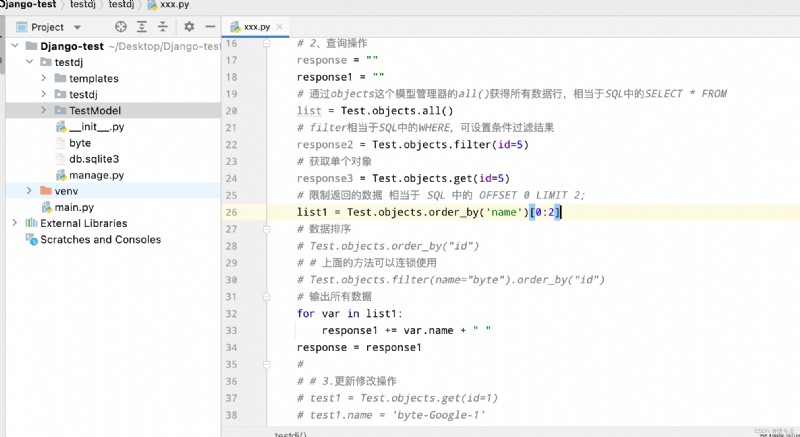The width and height of the screenshot is (800, 437).
Task: Expand the venv folder
Action: (30, 191)
